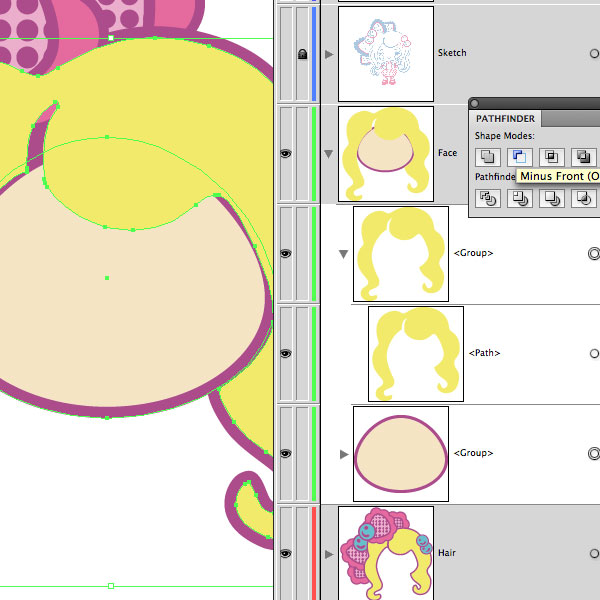600x600 pixels.
Task: Target the hair Group circle indicator
Action: point(594,254)
